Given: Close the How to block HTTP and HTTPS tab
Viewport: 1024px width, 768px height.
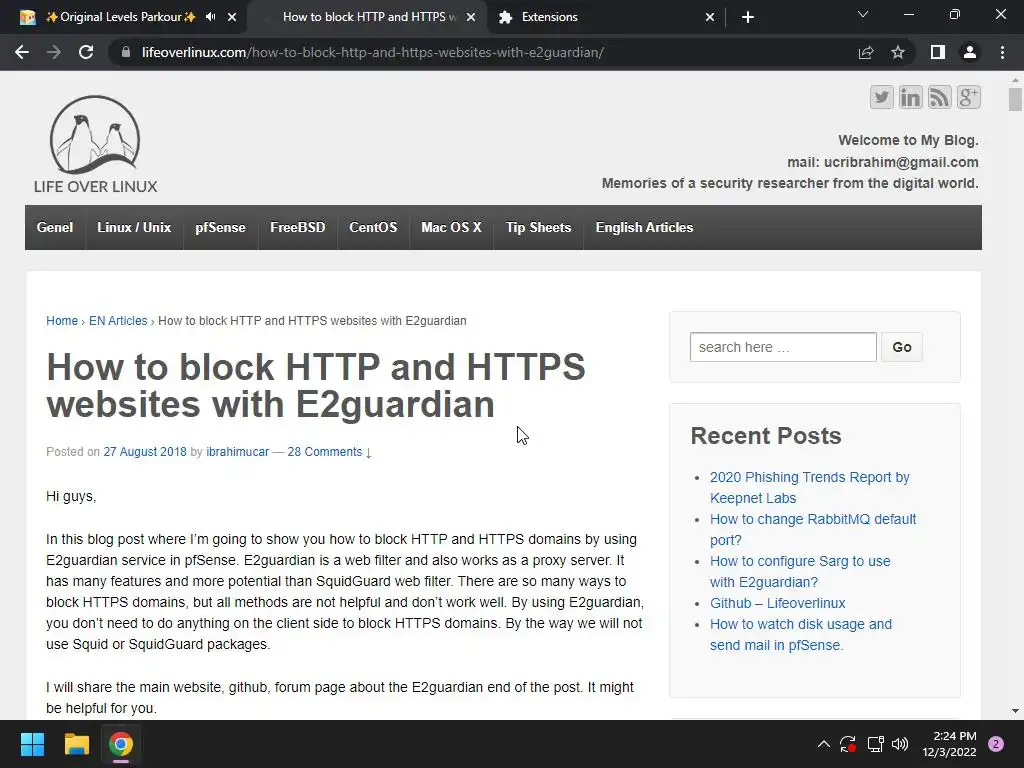Looking at the screenshot, I should coord(471,17).
